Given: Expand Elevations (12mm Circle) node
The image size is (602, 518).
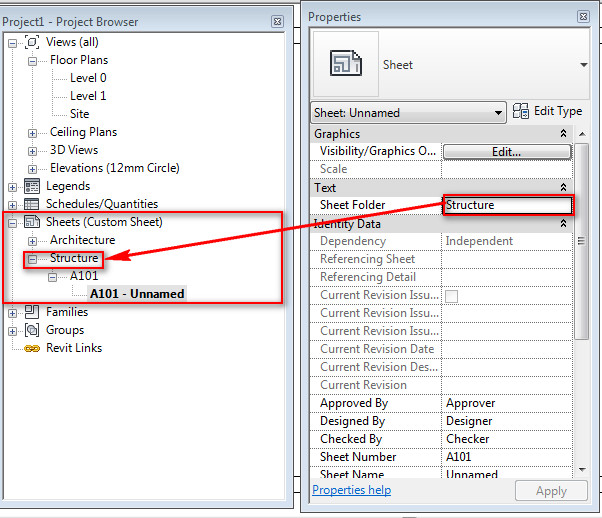Looking at the screenshot, I should click(x=33, y=169).
